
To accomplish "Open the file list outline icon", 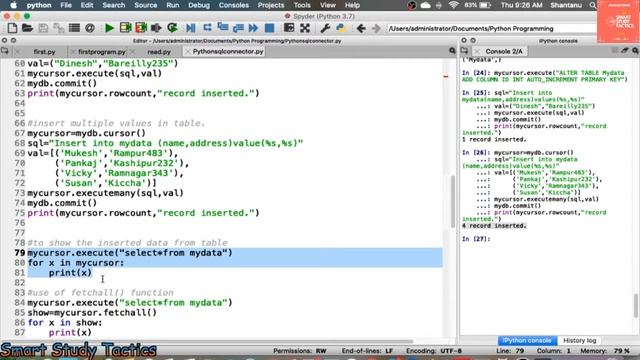I will 74,28.
